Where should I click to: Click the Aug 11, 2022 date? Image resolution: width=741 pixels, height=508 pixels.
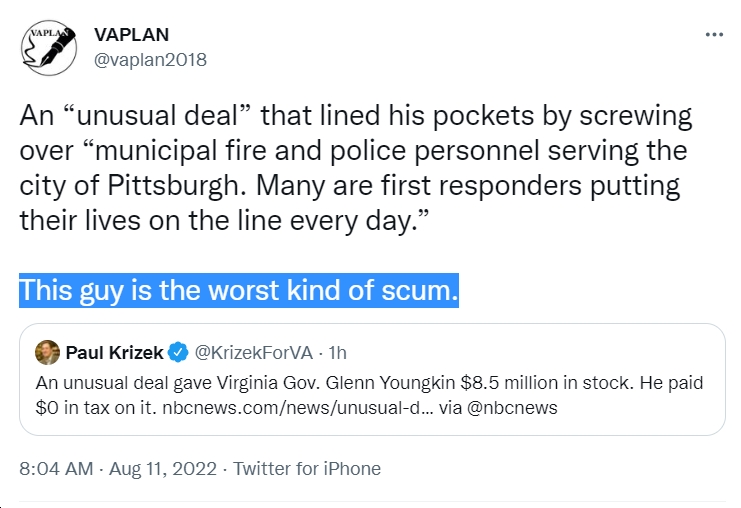(x=163, y=469)
